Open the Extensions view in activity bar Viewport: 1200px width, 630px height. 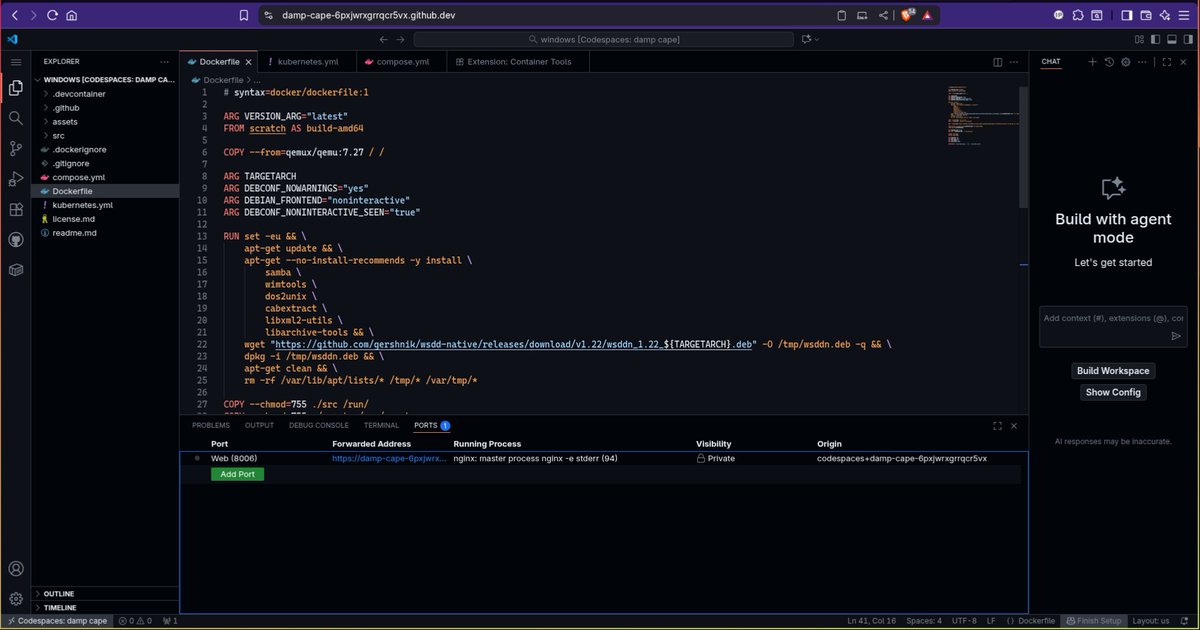coord(16,210)
